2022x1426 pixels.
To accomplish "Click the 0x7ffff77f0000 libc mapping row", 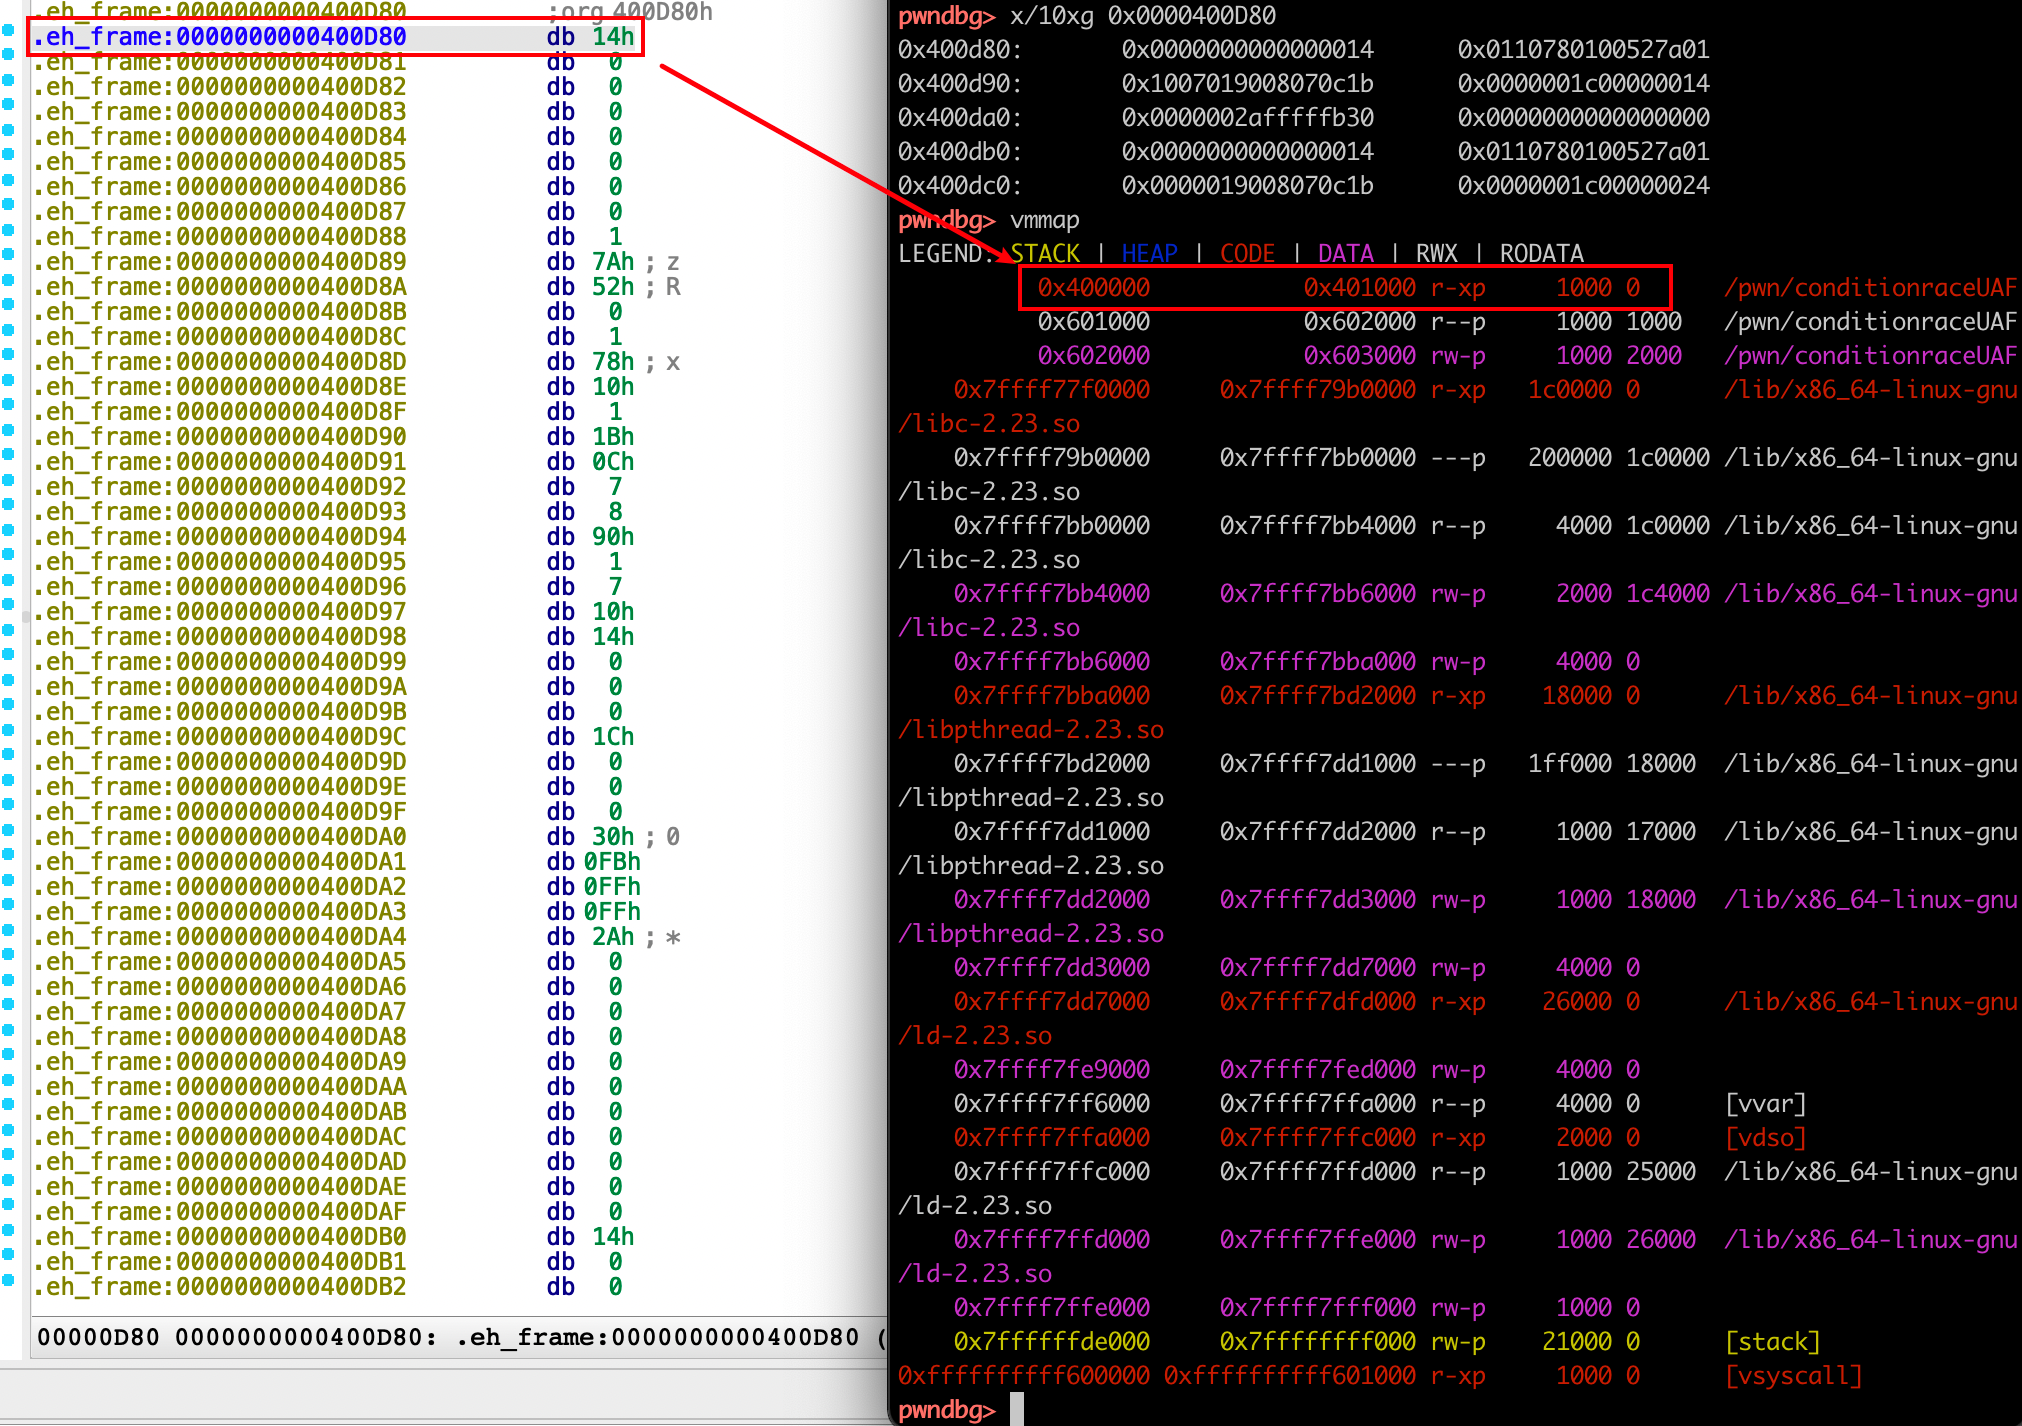I will click(x=1485, y=390).
